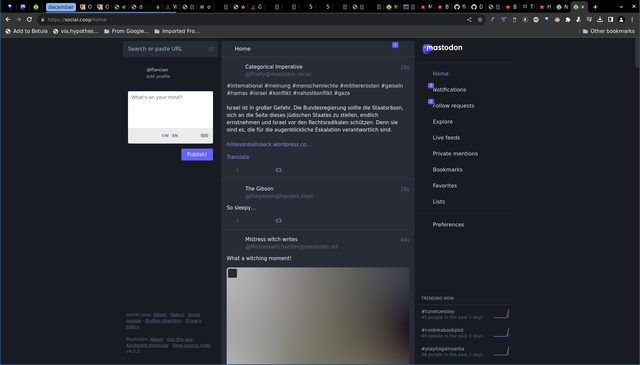Open Chrome extensions puzzle icon
This screenshot has width=640, height=365.
pyautogui.click(x=568, y=20)
